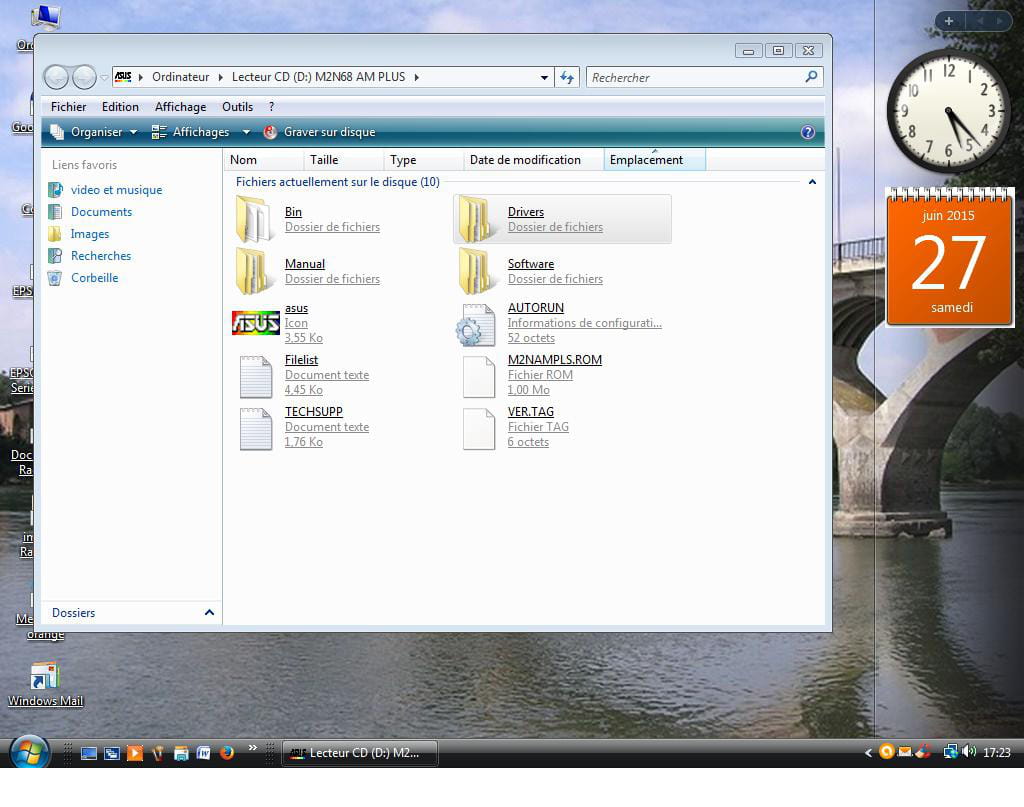Click the refresh arrows button in address bar
This screenshot has width=1024, height=807.
coord(567,77)
